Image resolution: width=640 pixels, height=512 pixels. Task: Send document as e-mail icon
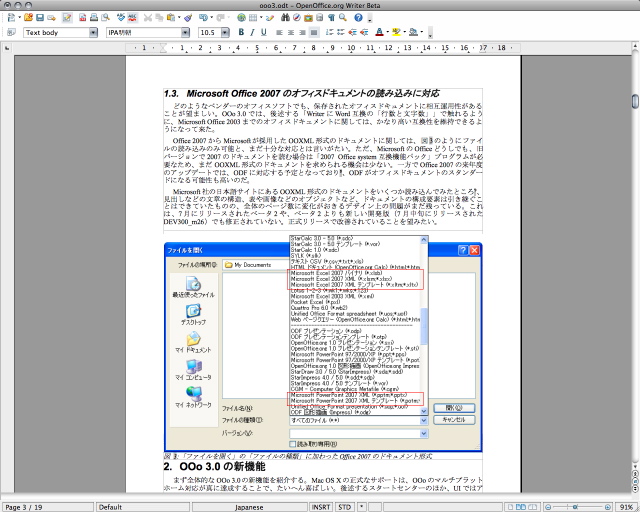click(x=51, y=18)
